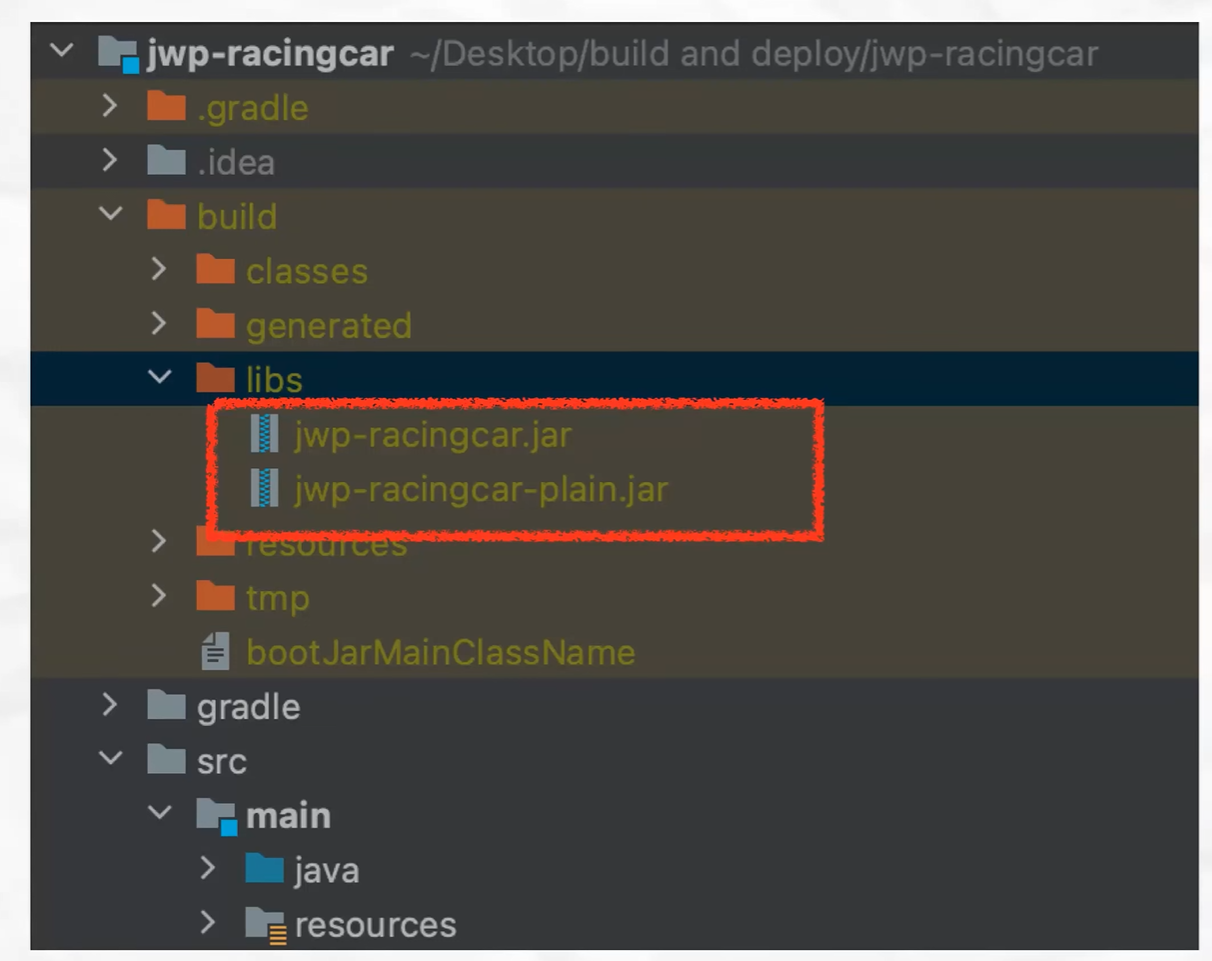The height and width of the screenshot is (961, 1212).
Task: Collapse the libs folder
Action: pyautogui.click(x=160, y=377)
